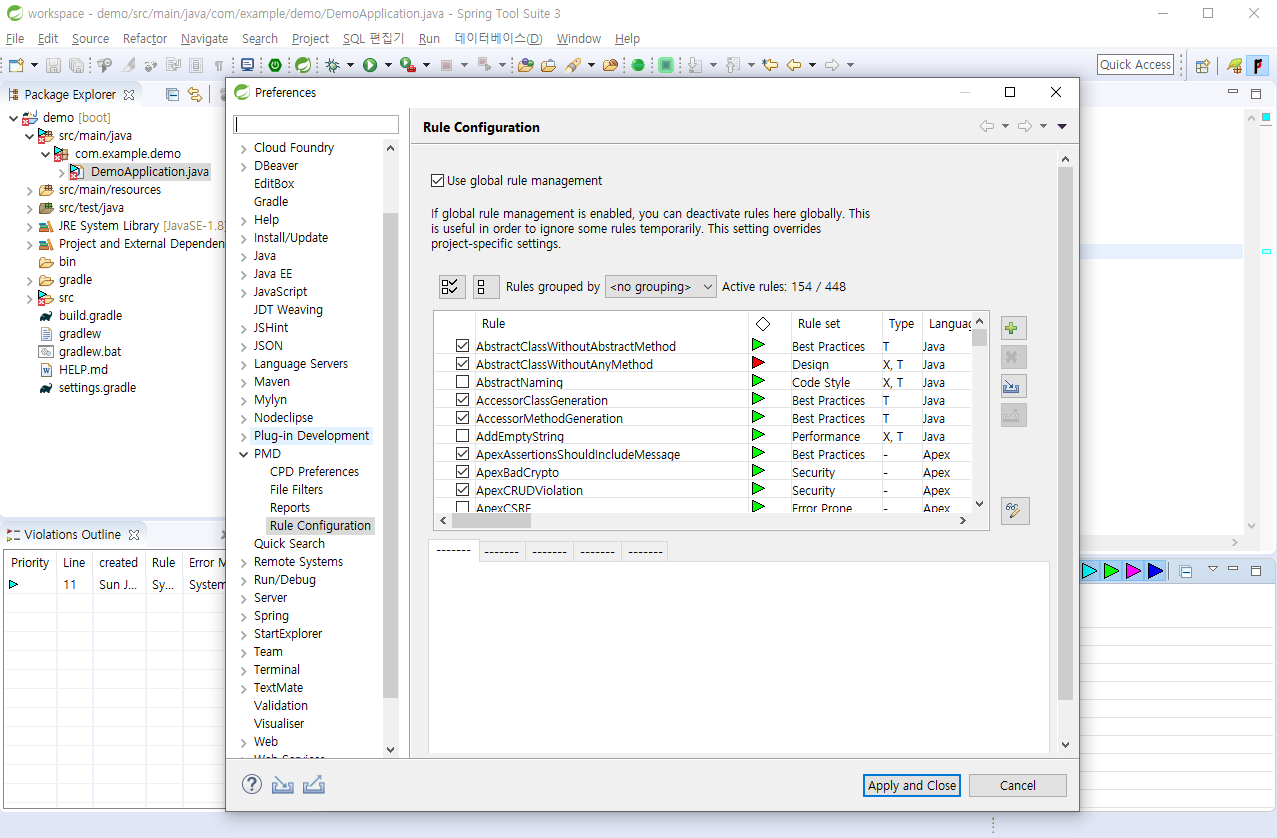1277x838 pixels.
Task: Expand the Maven preferences node
Action: [243, 382]
